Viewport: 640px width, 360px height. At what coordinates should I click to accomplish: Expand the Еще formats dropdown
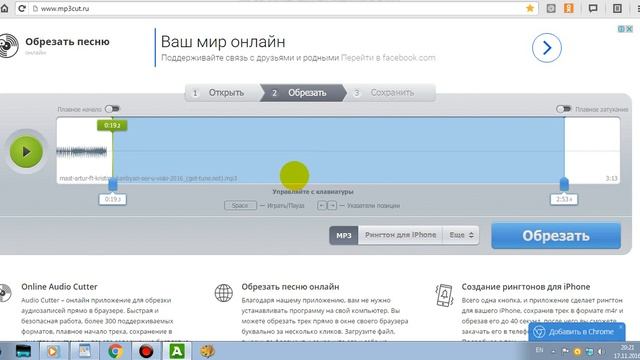click(x=461, y=235)
